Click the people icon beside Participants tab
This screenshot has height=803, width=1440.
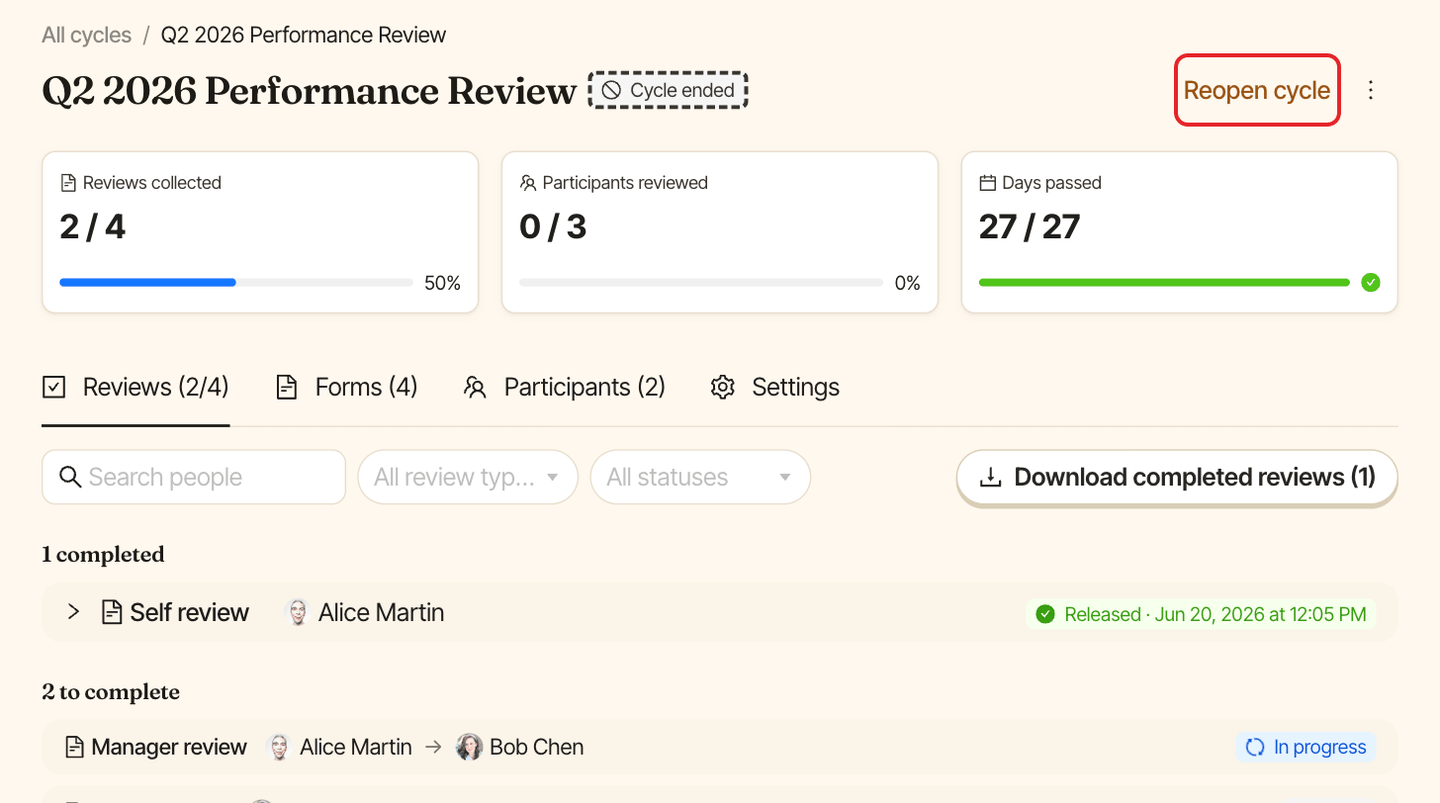(x=475, y=387)
